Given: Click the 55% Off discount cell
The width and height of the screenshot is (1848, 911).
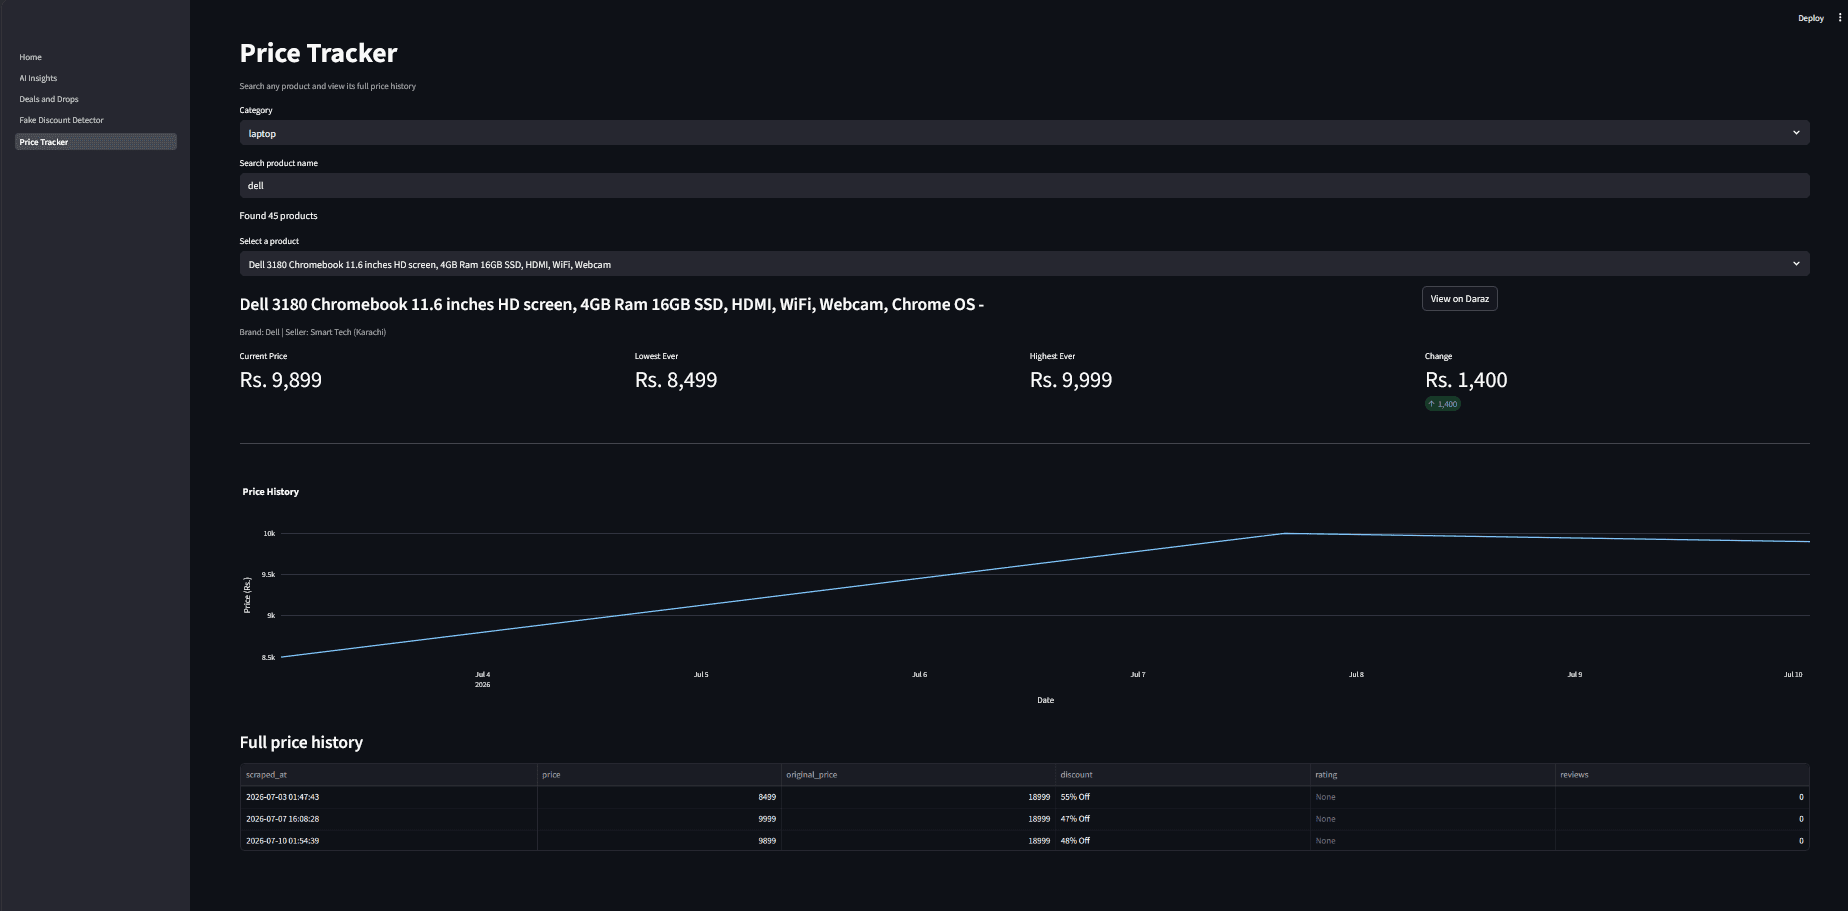Looking at the screenshot, I should 1183,797.
